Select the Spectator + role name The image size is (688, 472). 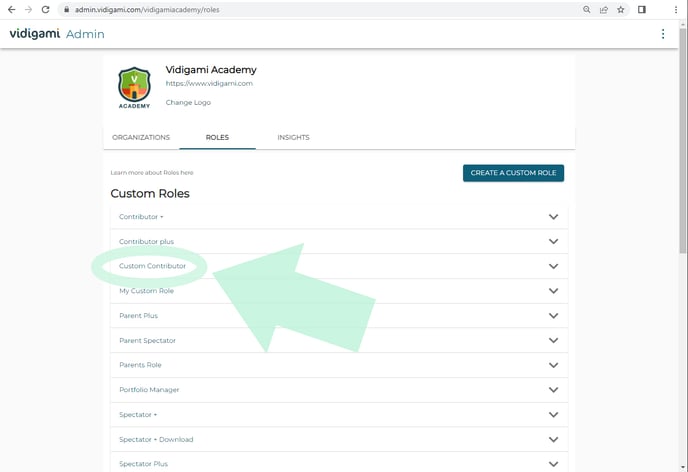138,415
